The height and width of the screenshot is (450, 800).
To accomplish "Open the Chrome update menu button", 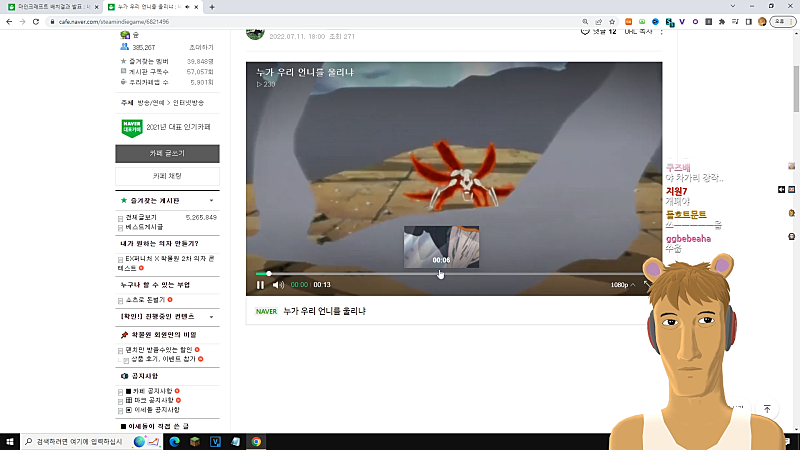I will coord(783,21).
